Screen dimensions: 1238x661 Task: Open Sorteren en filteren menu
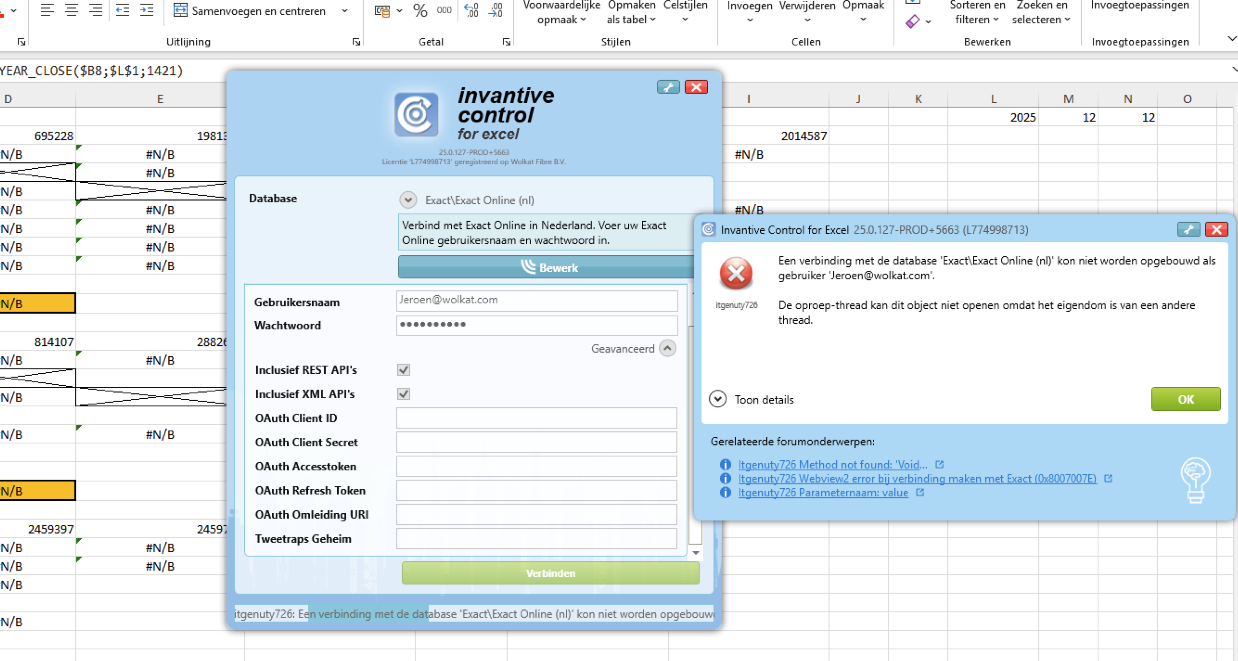click(x=976, y=13)
